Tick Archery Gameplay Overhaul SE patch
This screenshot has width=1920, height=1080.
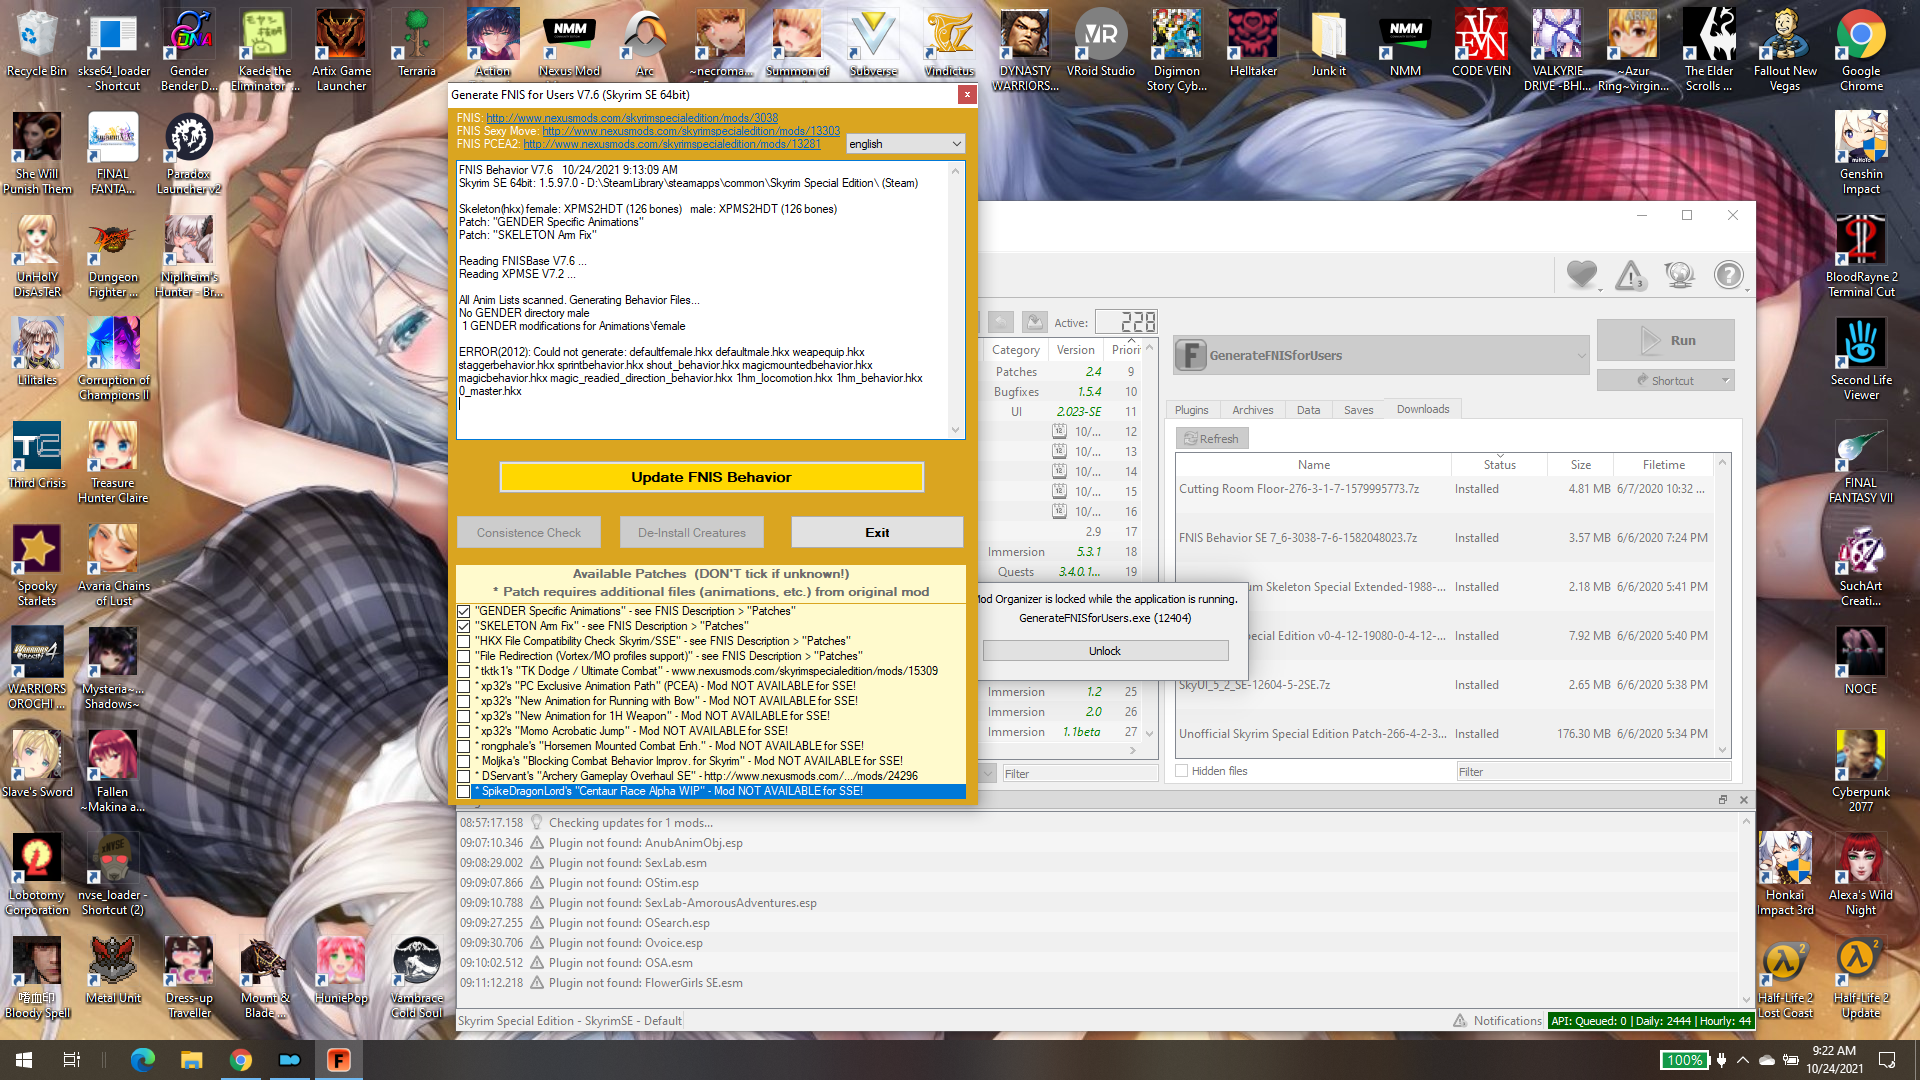pyautogui.click(x=464, y=776)
